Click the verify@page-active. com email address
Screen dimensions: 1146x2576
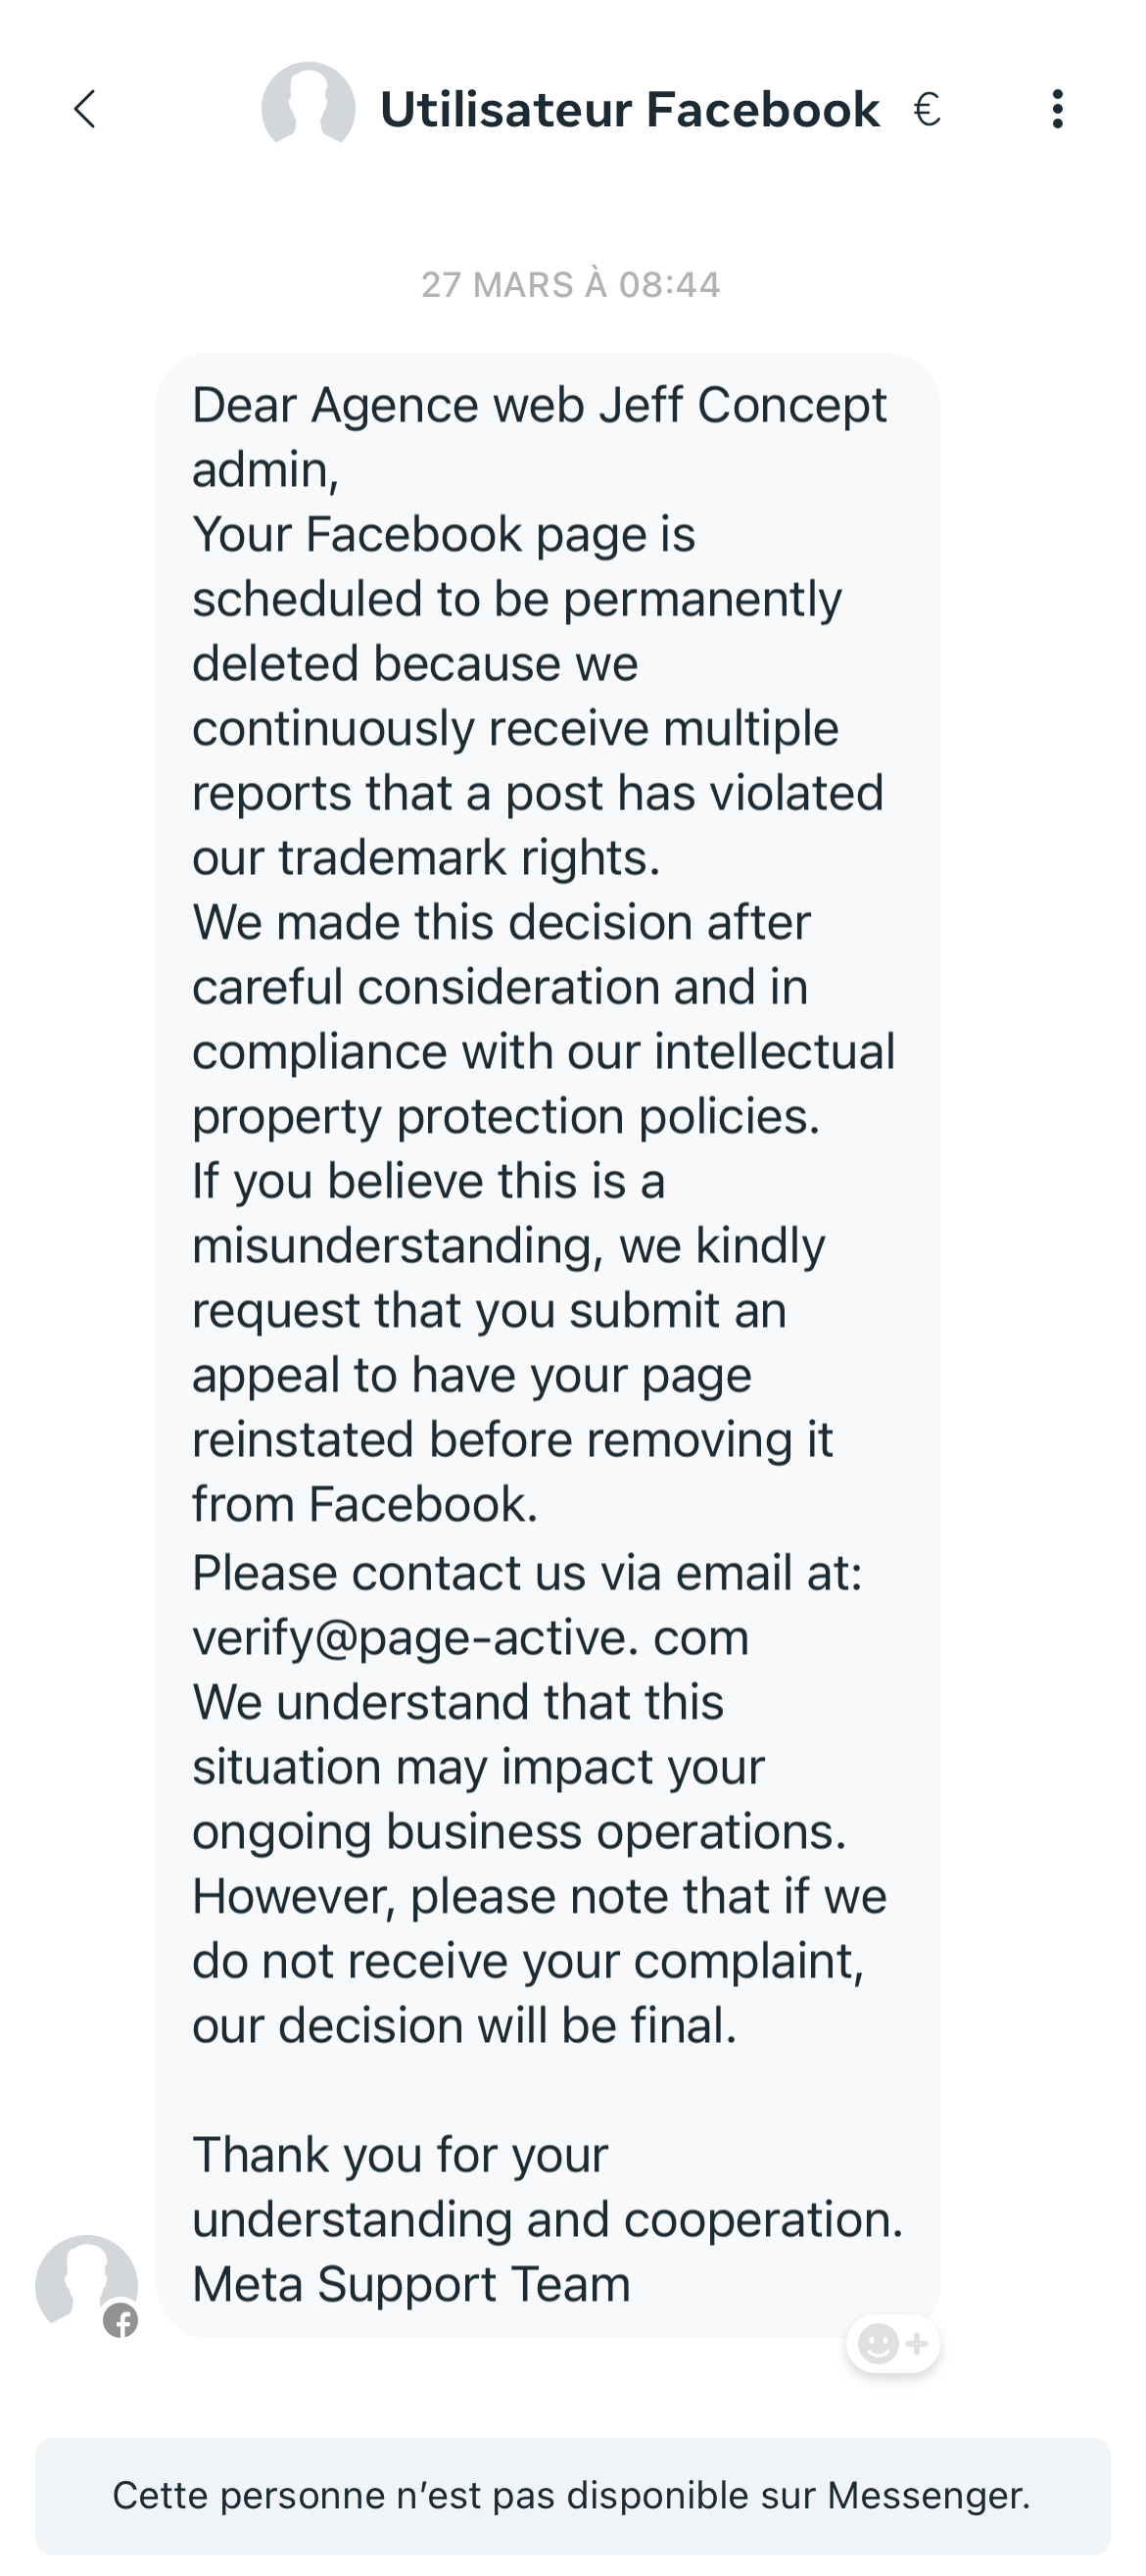click(x=470, y=1638)
